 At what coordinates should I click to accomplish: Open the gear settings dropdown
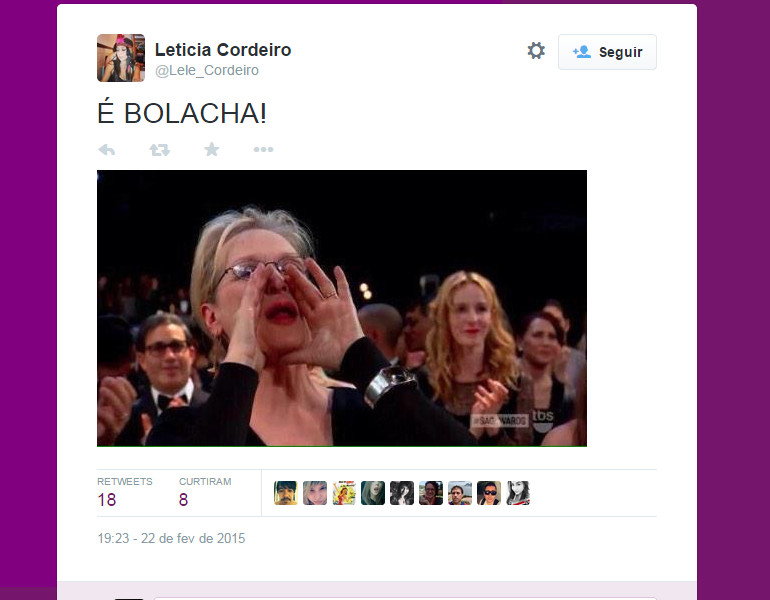[536, 51]
